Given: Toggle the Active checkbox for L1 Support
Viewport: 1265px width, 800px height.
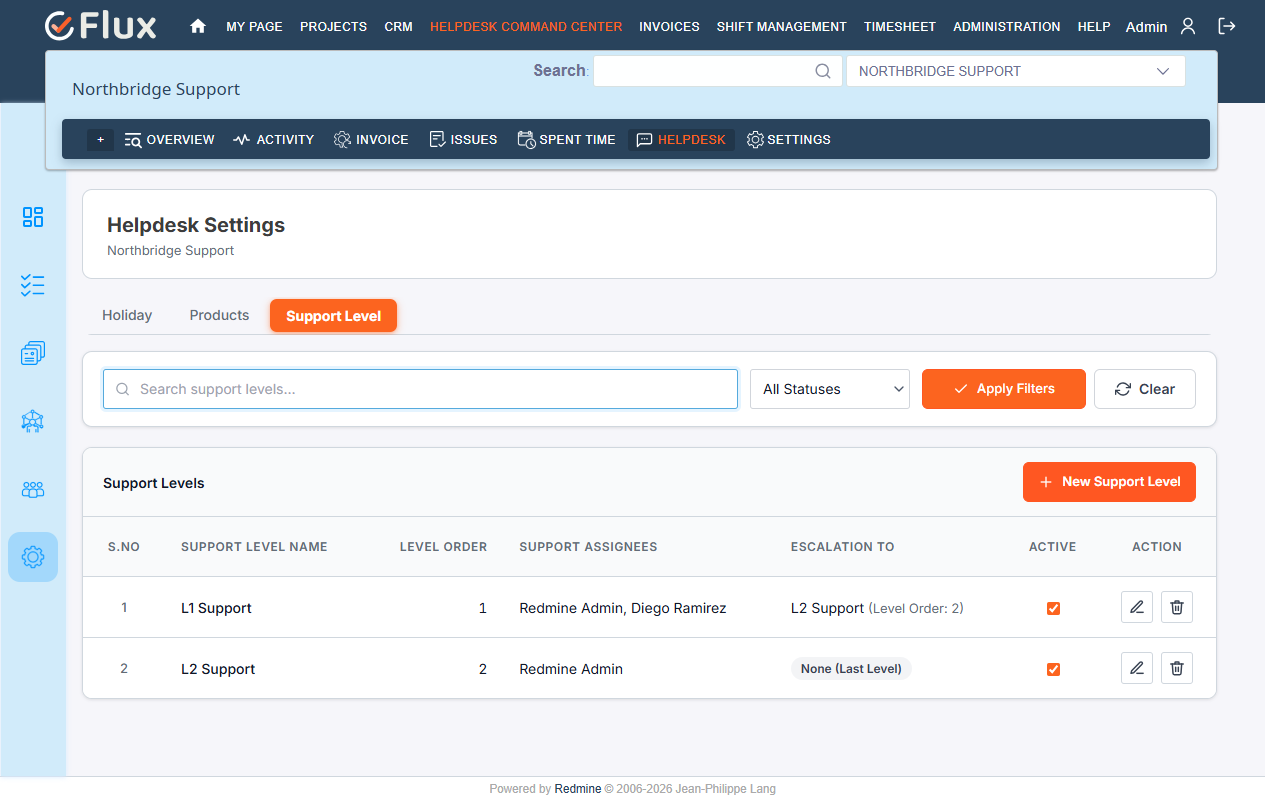Looking at the screenshot, I should tap(1053, 608).
